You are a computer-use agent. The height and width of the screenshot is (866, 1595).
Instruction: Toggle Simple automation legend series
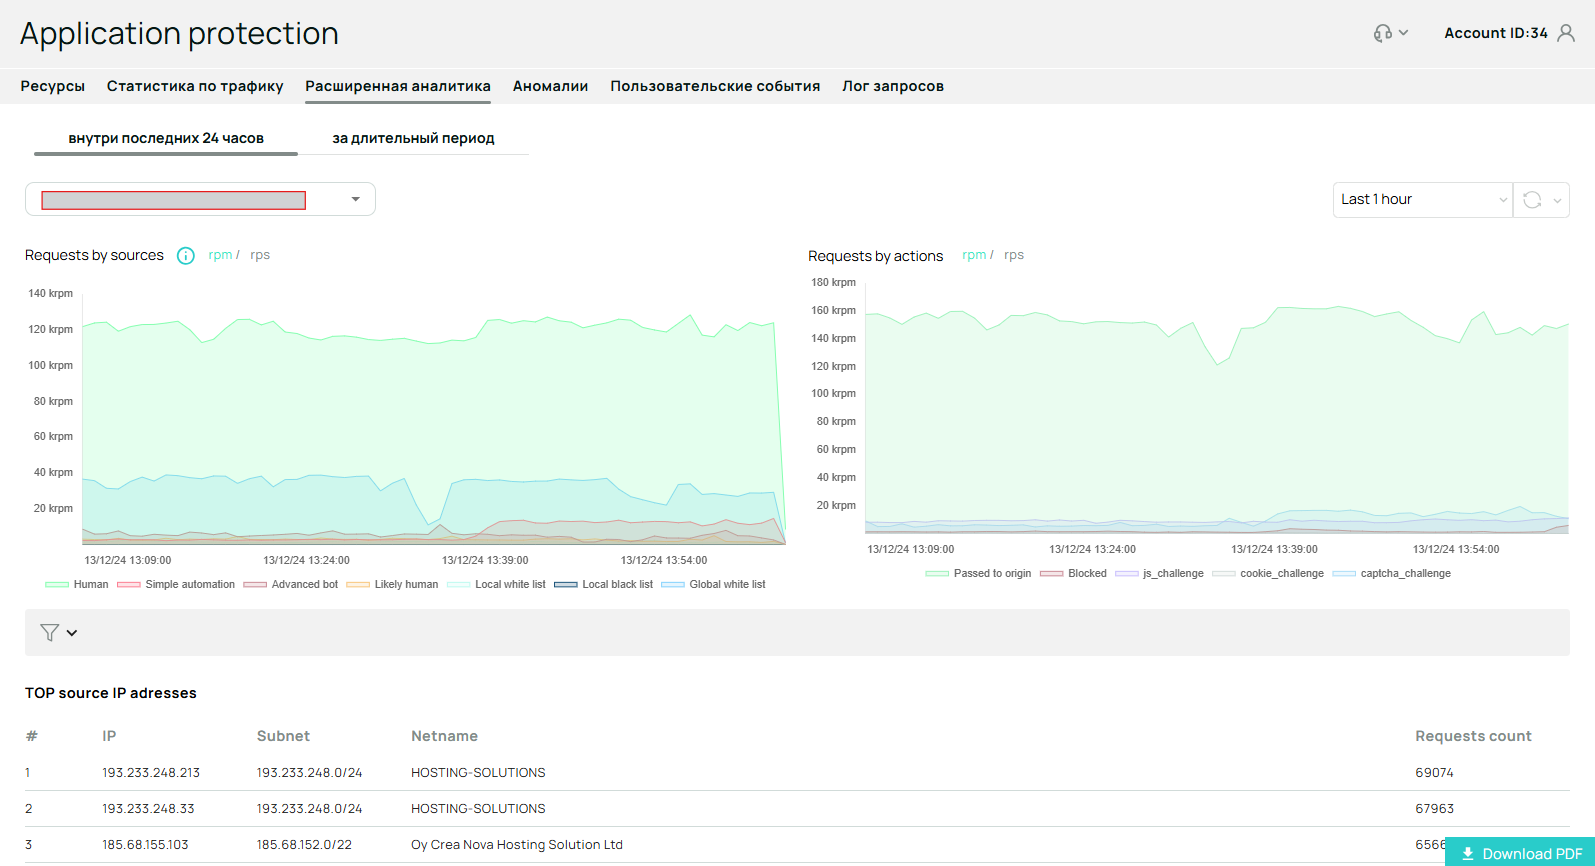(x=176, y=584)
